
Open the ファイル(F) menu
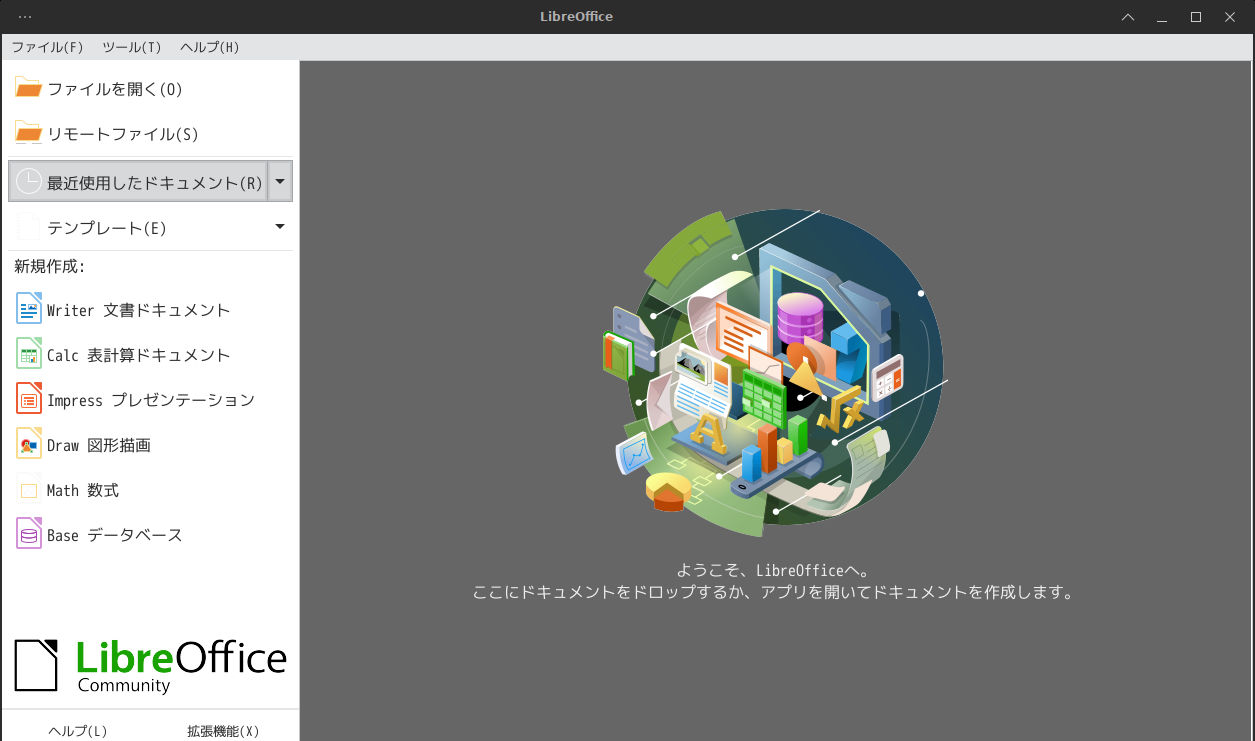47,47
